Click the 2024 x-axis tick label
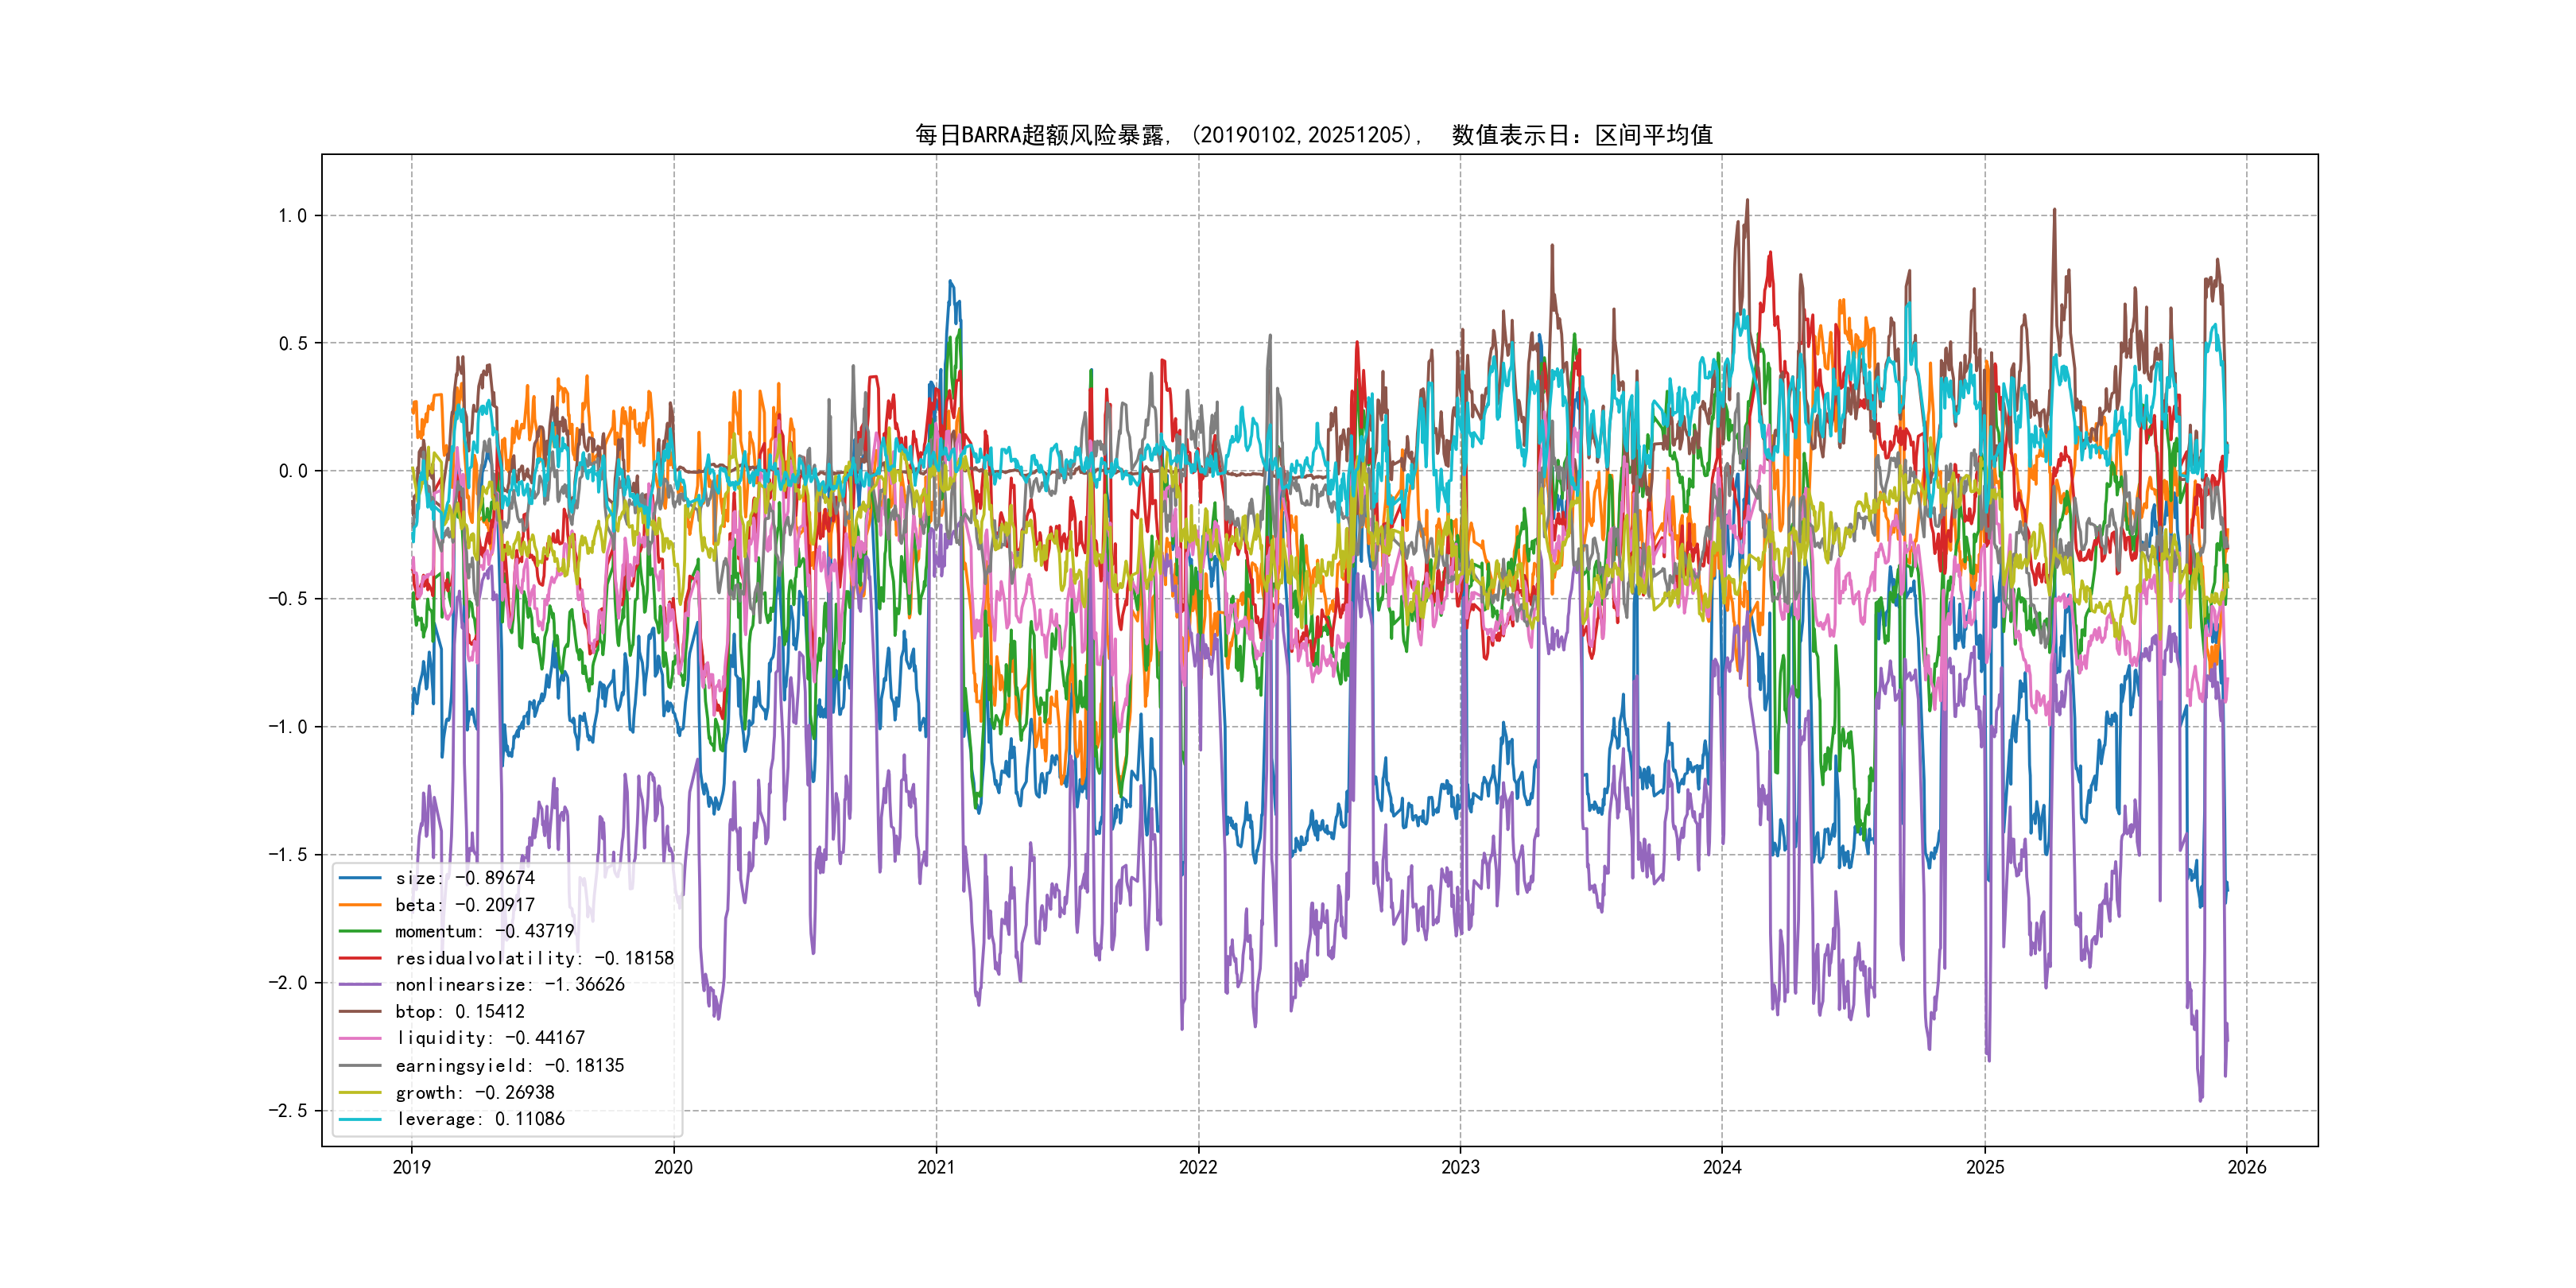This screenshot has width=2576, height=1288. point(1722,1167)
